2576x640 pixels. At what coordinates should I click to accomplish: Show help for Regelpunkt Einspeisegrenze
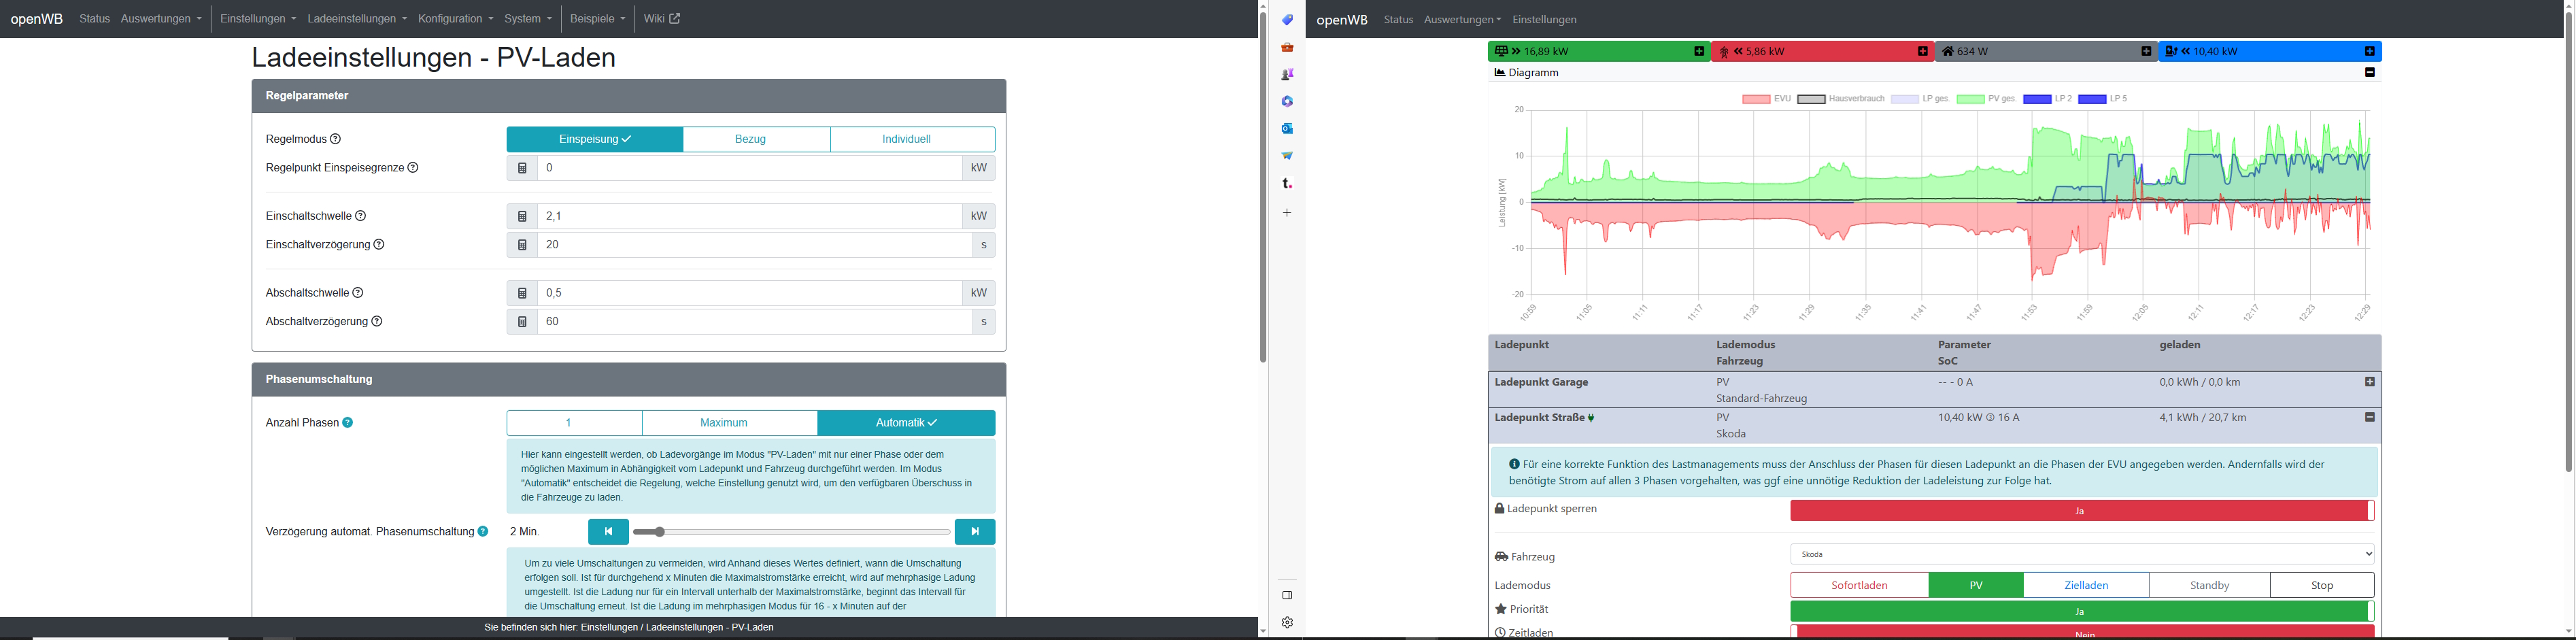pos(413,168)
